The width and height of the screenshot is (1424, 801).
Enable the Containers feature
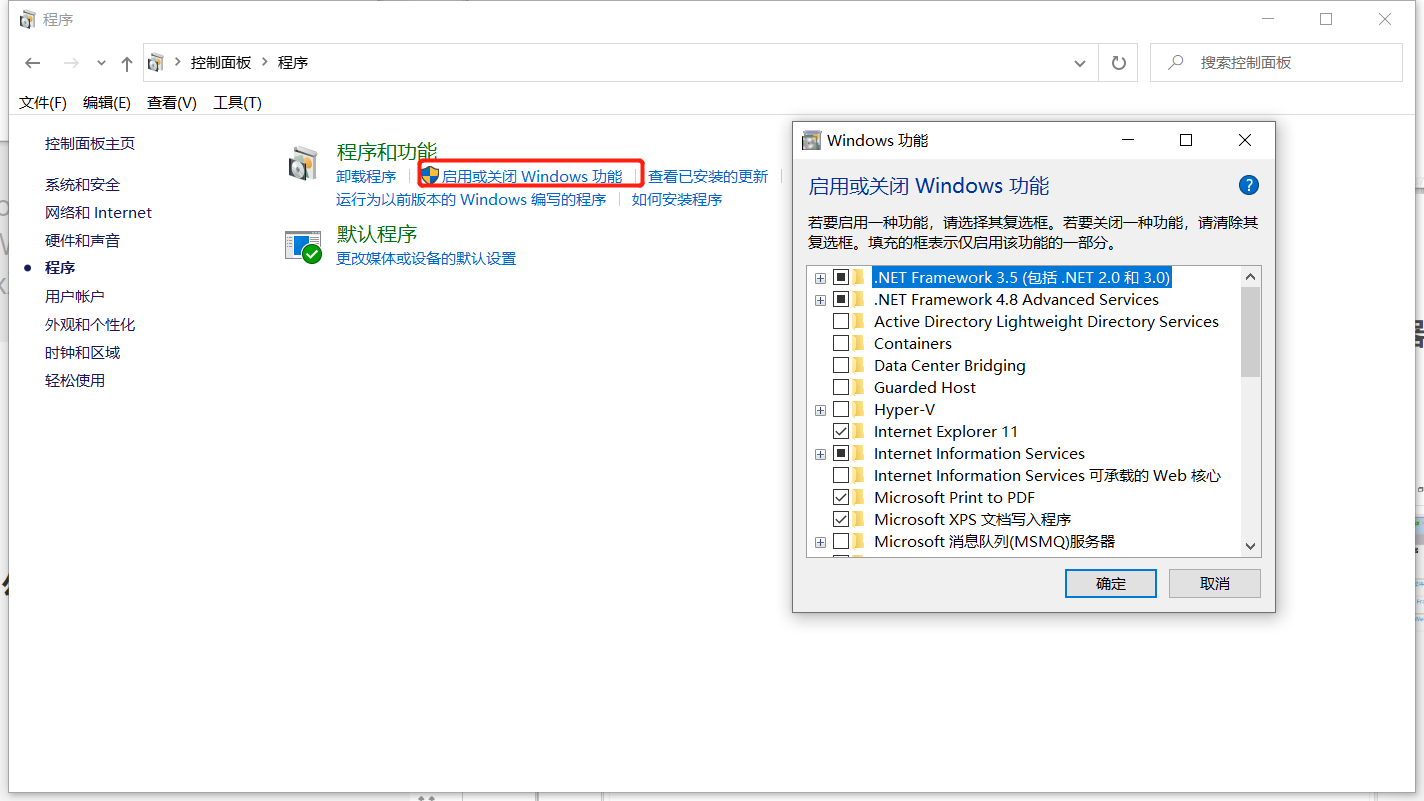click(x=841, y=343)
